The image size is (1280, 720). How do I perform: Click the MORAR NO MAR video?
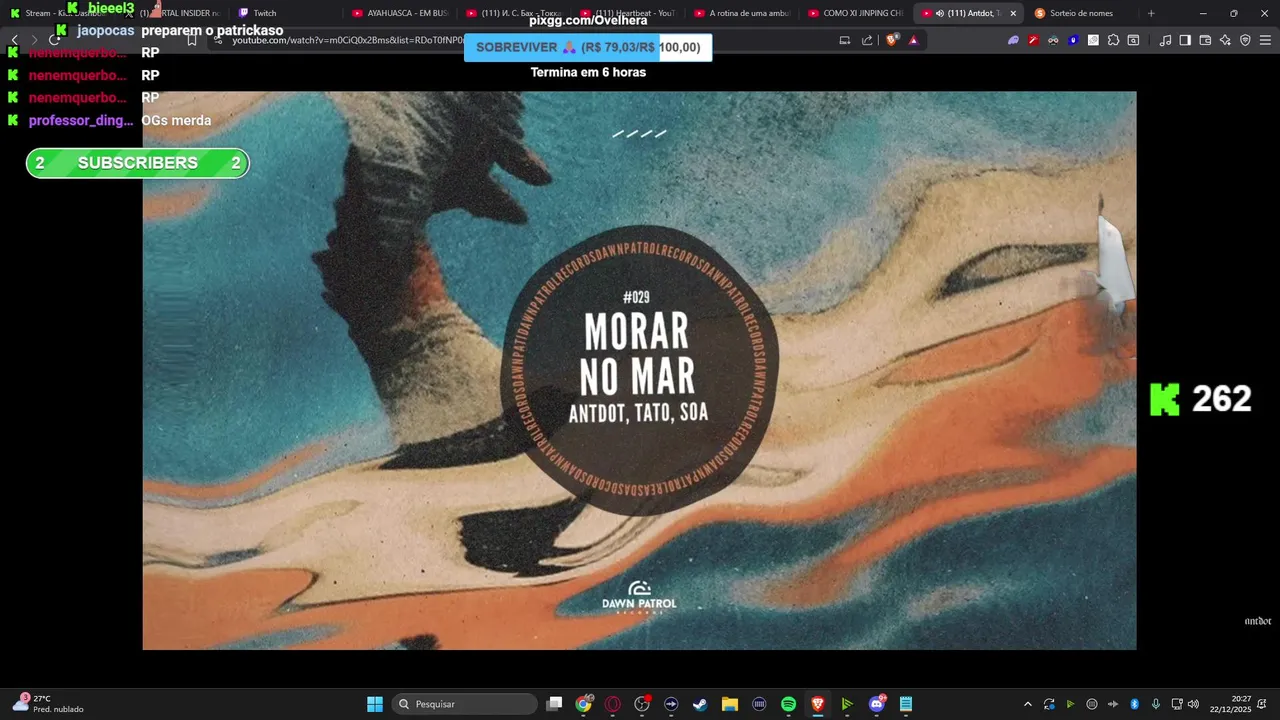pyautogui.click(x=639, y=371)
